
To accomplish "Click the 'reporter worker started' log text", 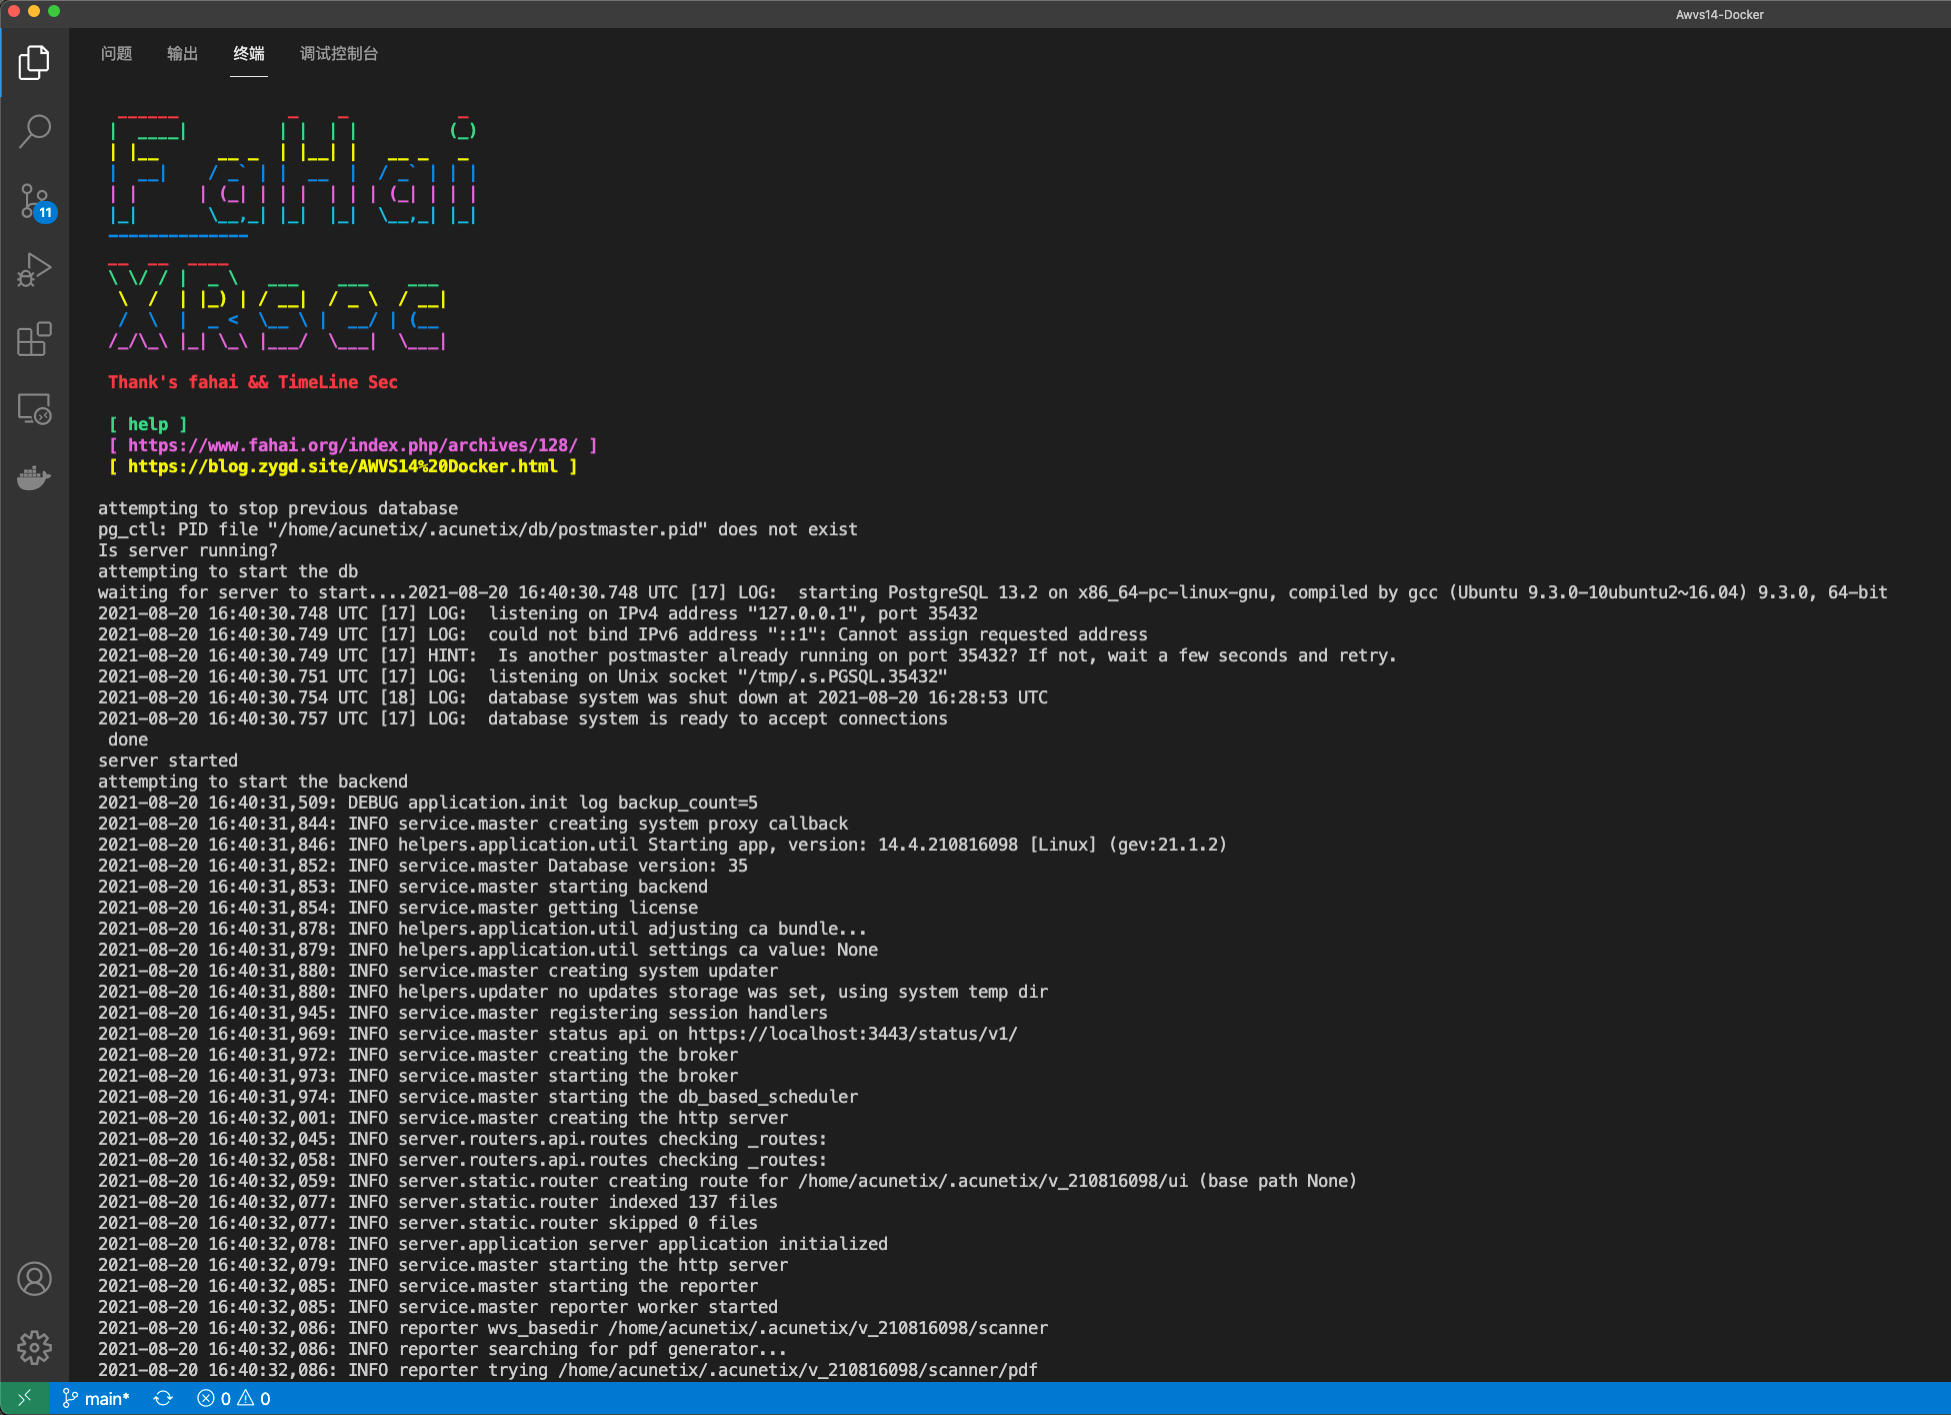I will point(663,1307).
